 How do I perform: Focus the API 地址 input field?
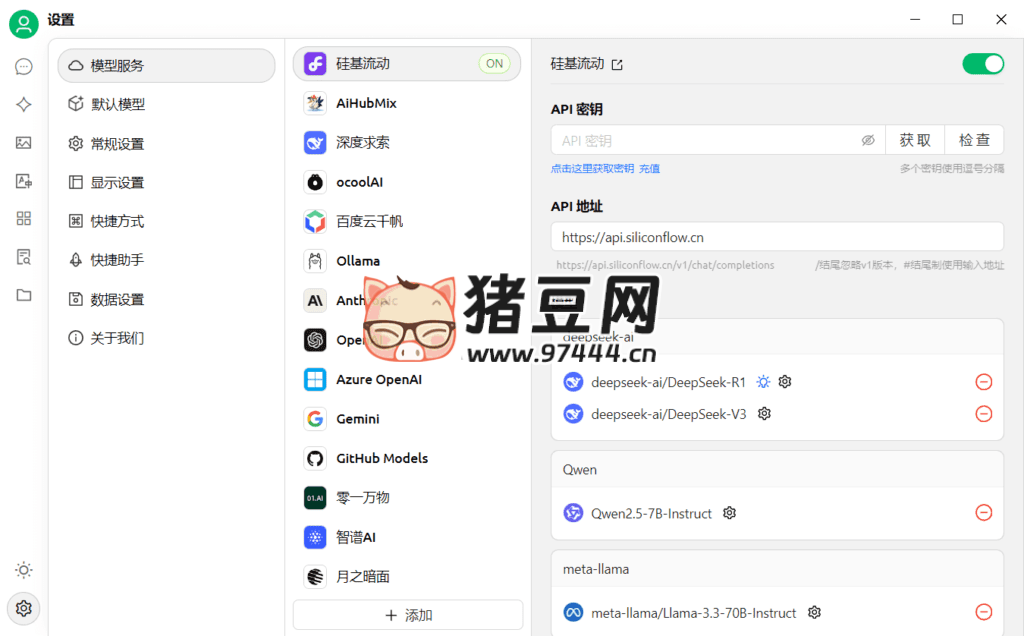[777, 237]
